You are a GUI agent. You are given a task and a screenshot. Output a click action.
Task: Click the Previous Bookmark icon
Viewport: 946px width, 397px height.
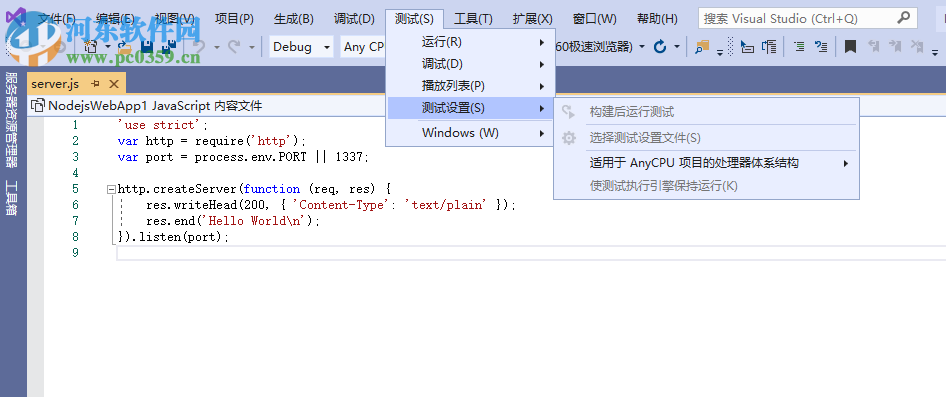(x=873, y=46)
